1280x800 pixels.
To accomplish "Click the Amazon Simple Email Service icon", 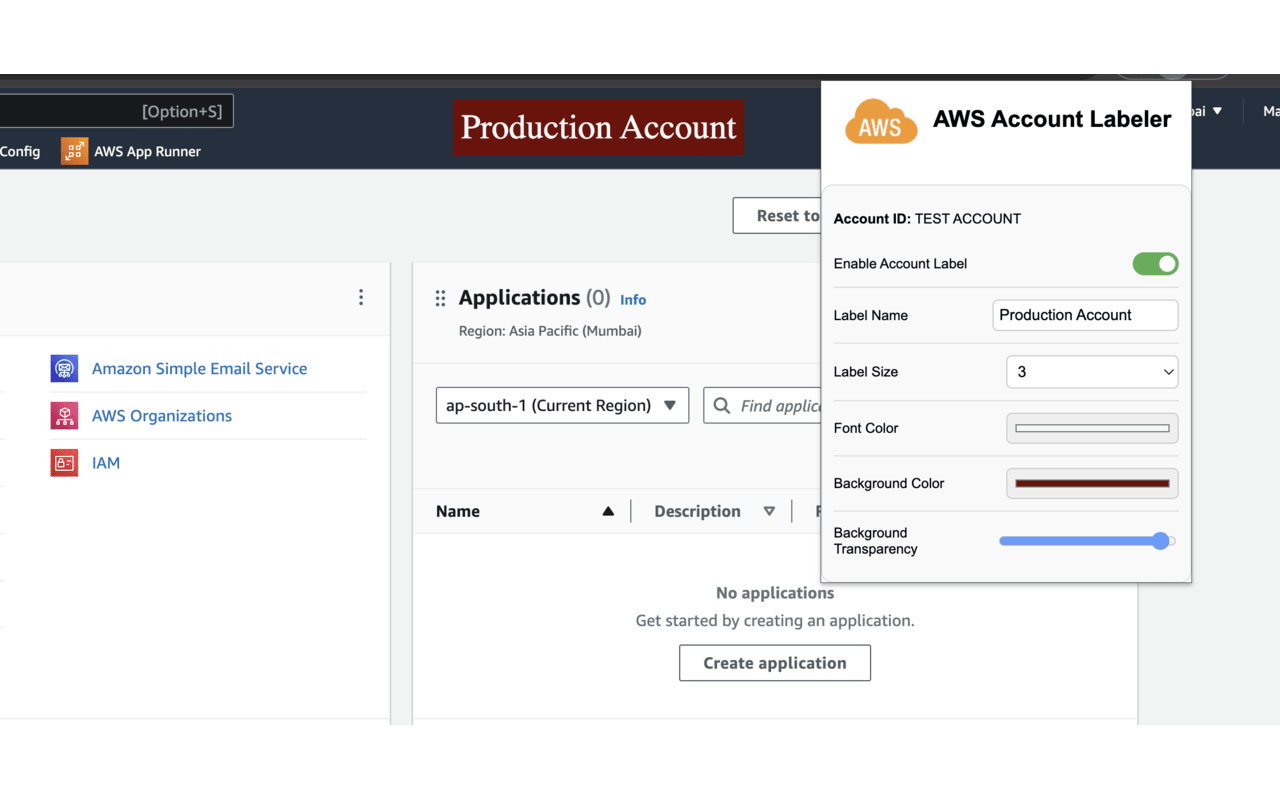I will (x=64, y=368).
